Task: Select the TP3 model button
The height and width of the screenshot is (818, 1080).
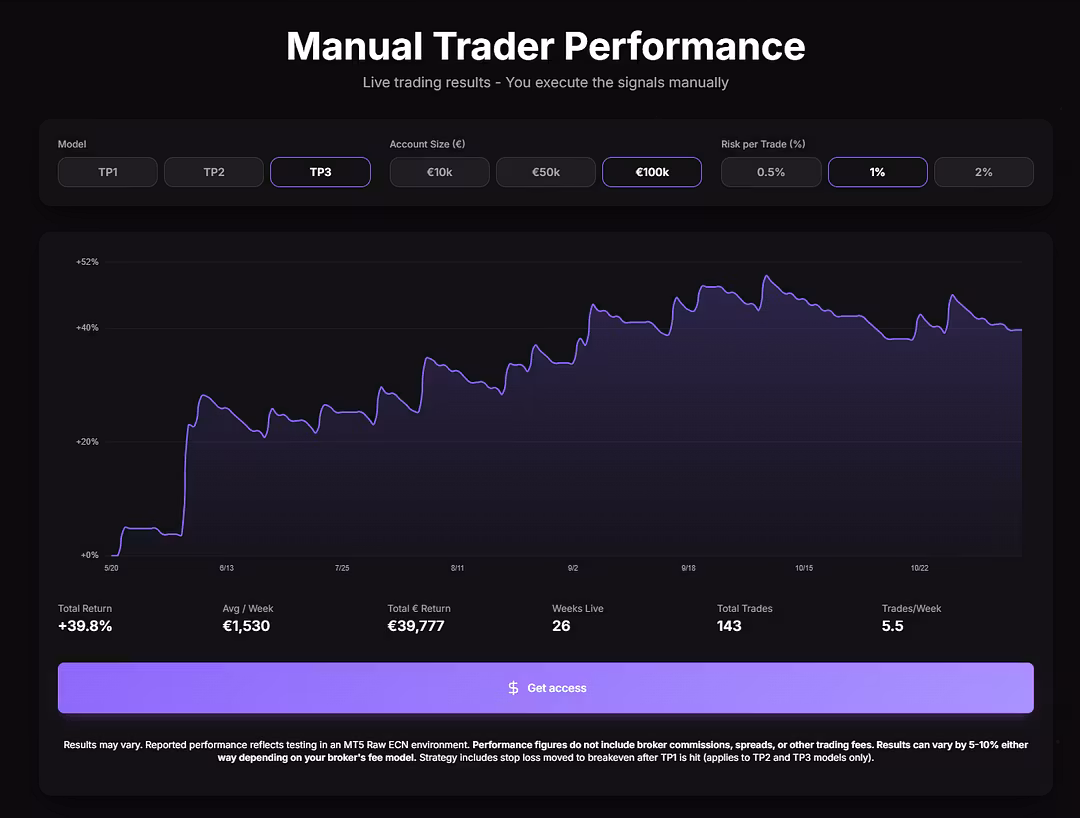Action: point(320,172)
